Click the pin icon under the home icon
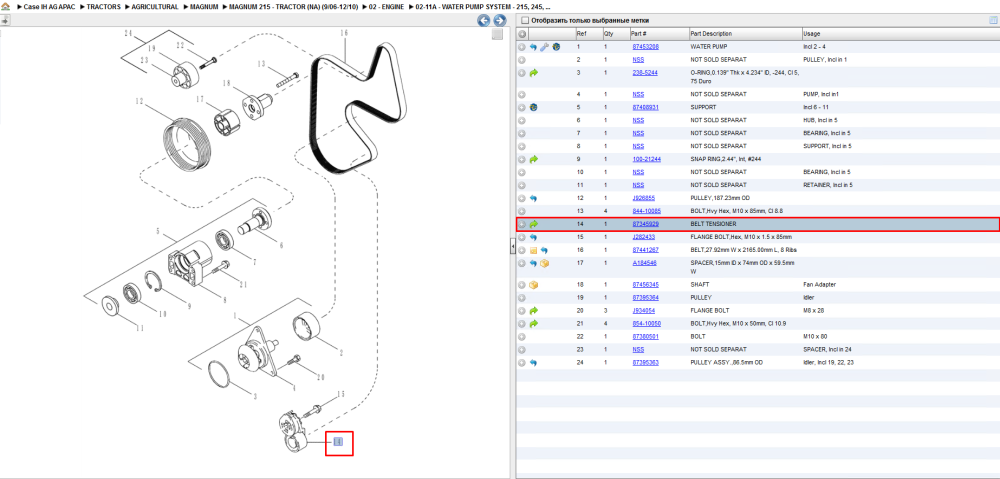The width and height of the screenshot is (1000, 479). [x=5, y=20]
